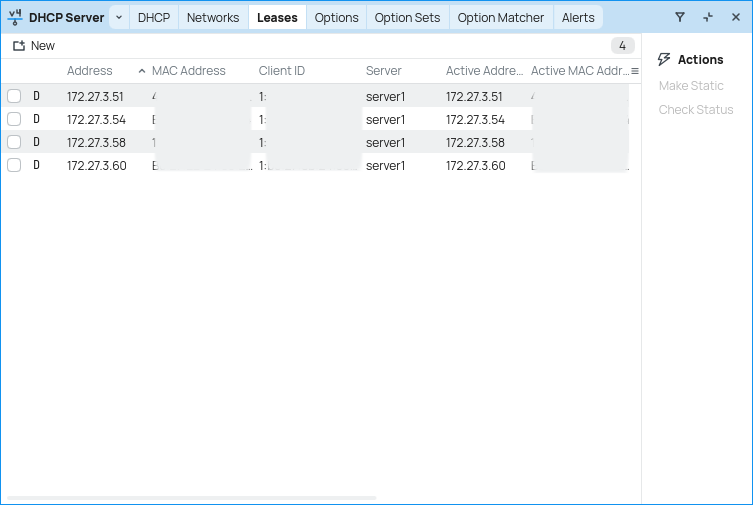Sort by the Server column header

(383, 71)
